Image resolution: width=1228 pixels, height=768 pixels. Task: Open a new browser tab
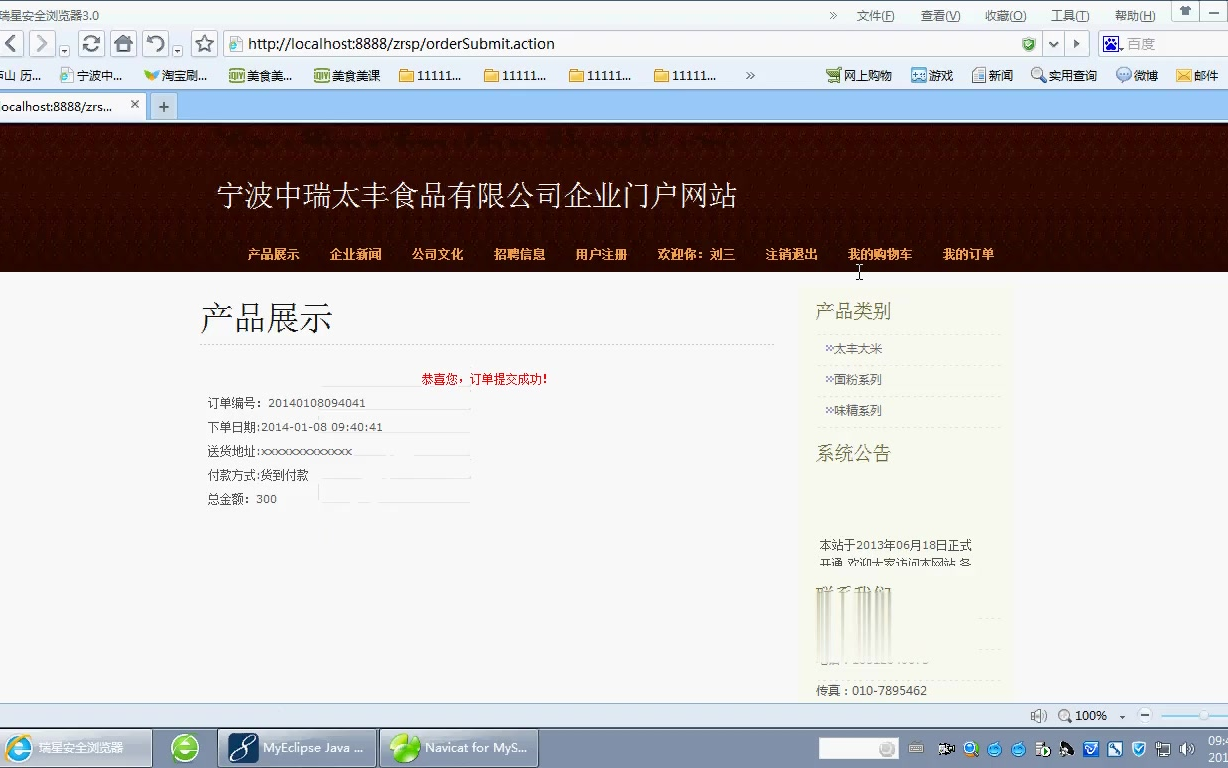click(x=163, y=104)
